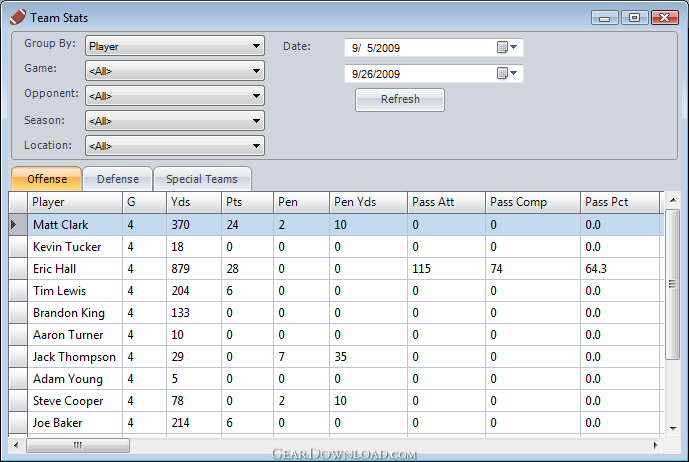Open the end date calendar picker

point(507,73)
